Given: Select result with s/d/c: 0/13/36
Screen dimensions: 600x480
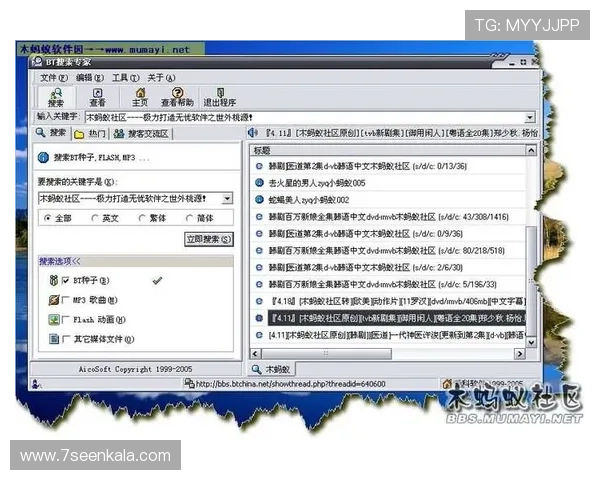Looking at the screenshot, I should click(388, 166).
